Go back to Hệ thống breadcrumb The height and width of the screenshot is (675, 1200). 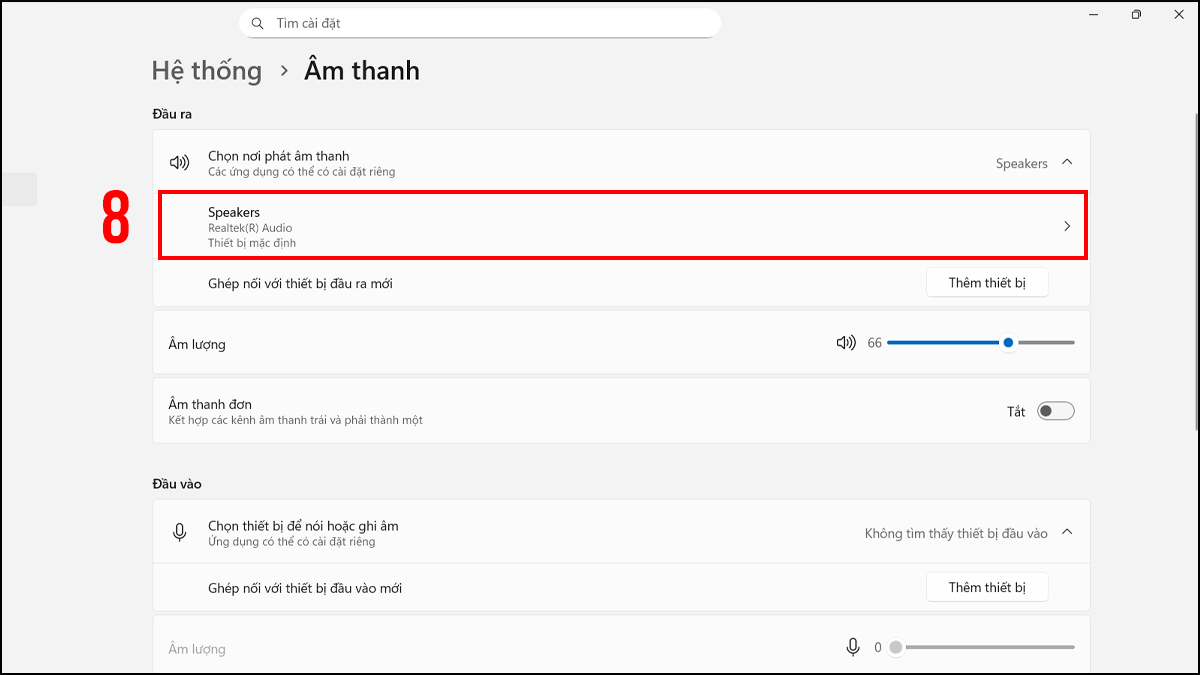point(207,71)
